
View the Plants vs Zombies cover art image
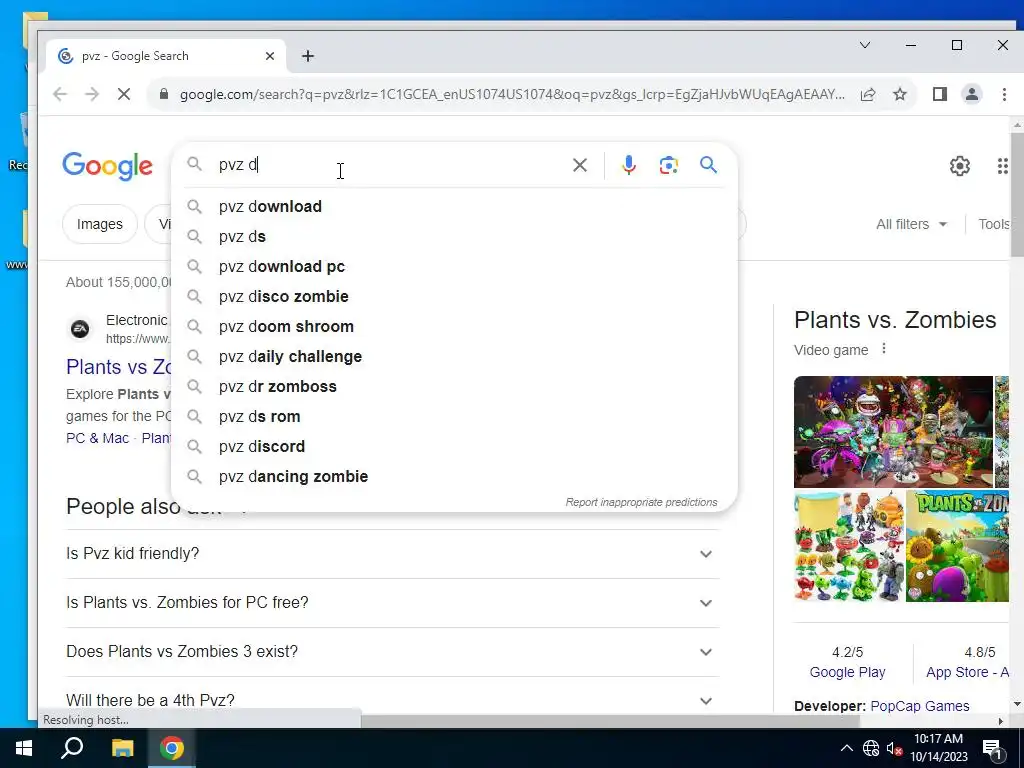click(957, 547)
